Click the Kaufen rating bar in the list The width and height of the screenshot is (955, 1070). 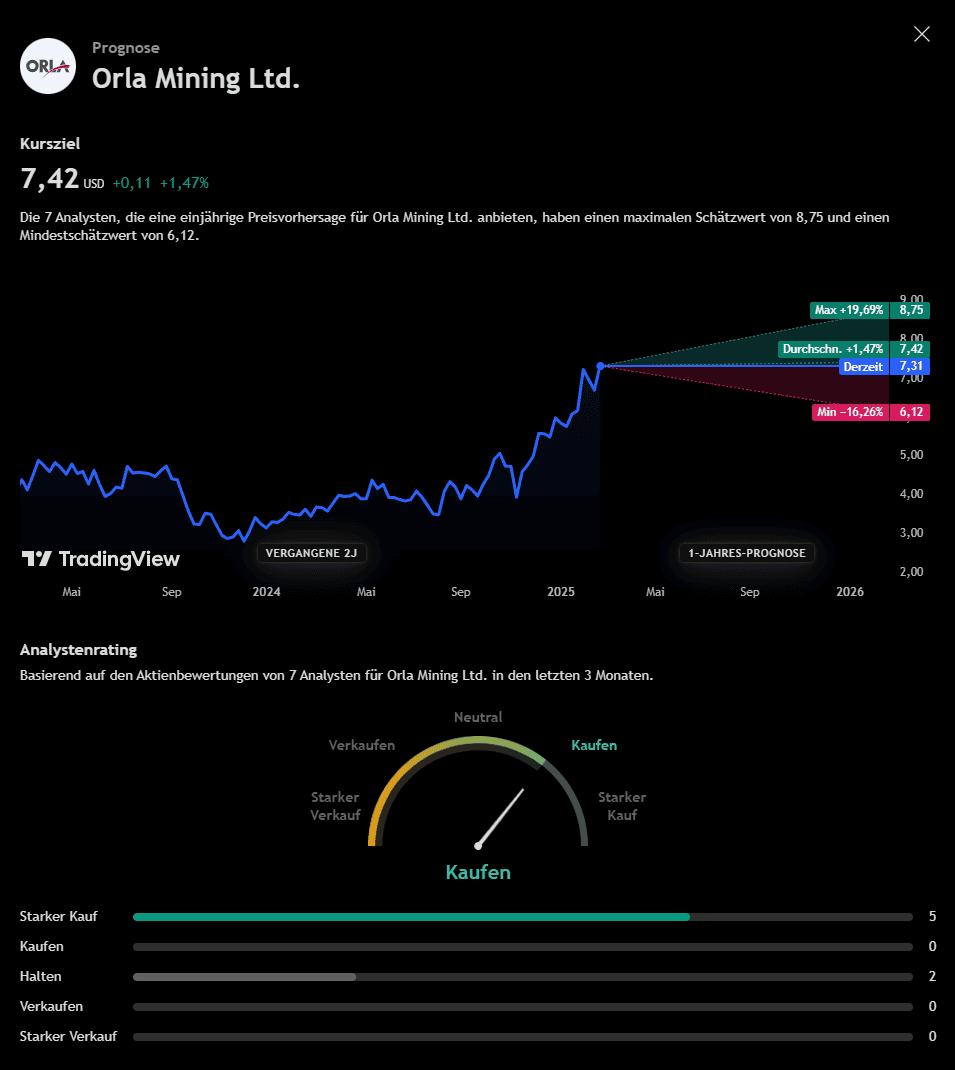[x=523, y=946]
